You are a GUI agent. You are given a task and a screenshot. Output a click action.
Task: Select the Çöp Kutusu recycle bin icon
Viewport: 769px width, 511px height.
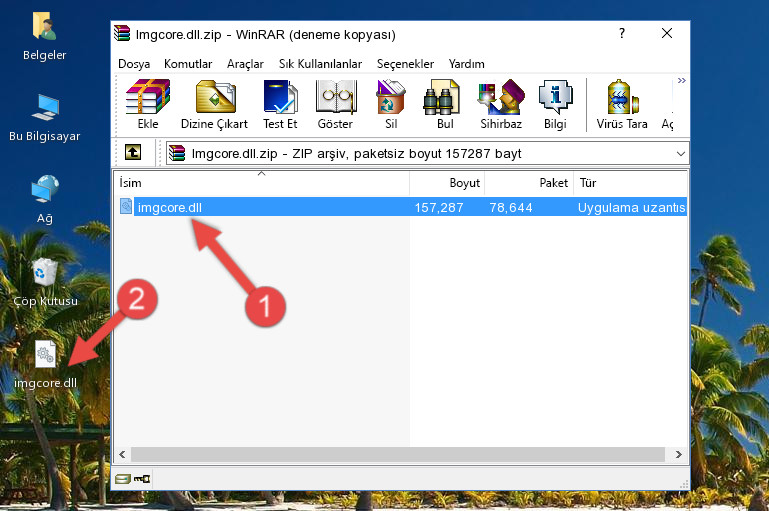pos(45,282)
